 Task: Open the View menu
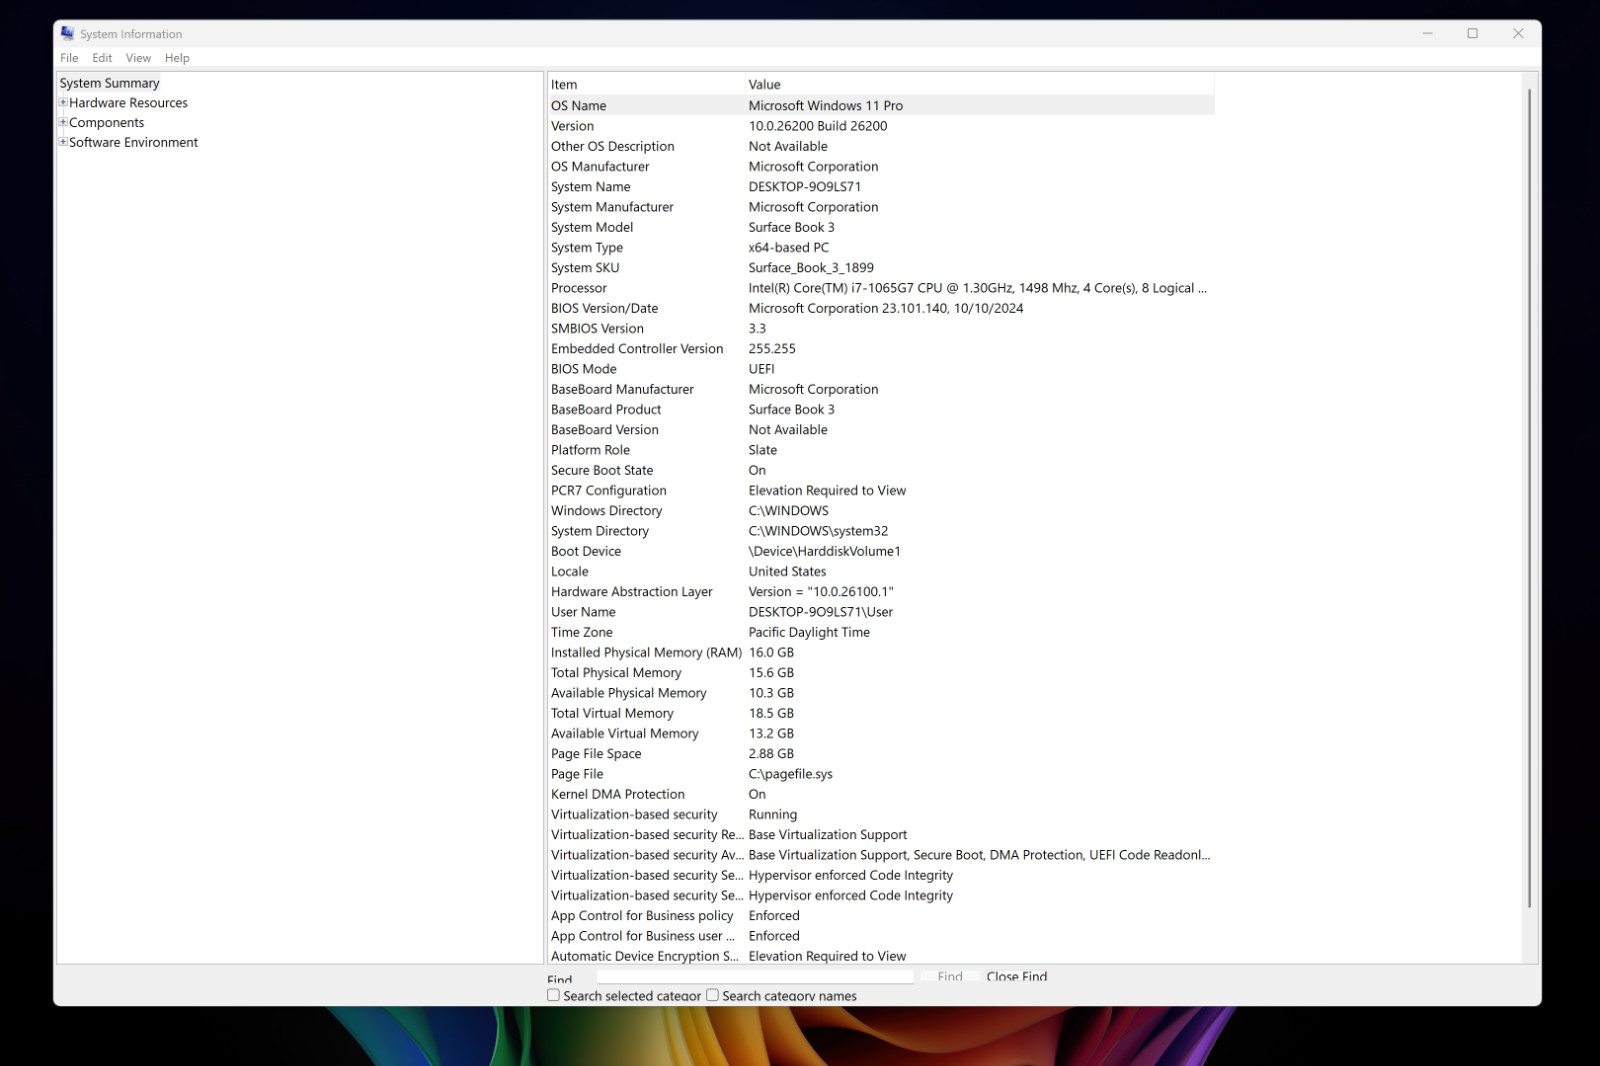point(138,58)
